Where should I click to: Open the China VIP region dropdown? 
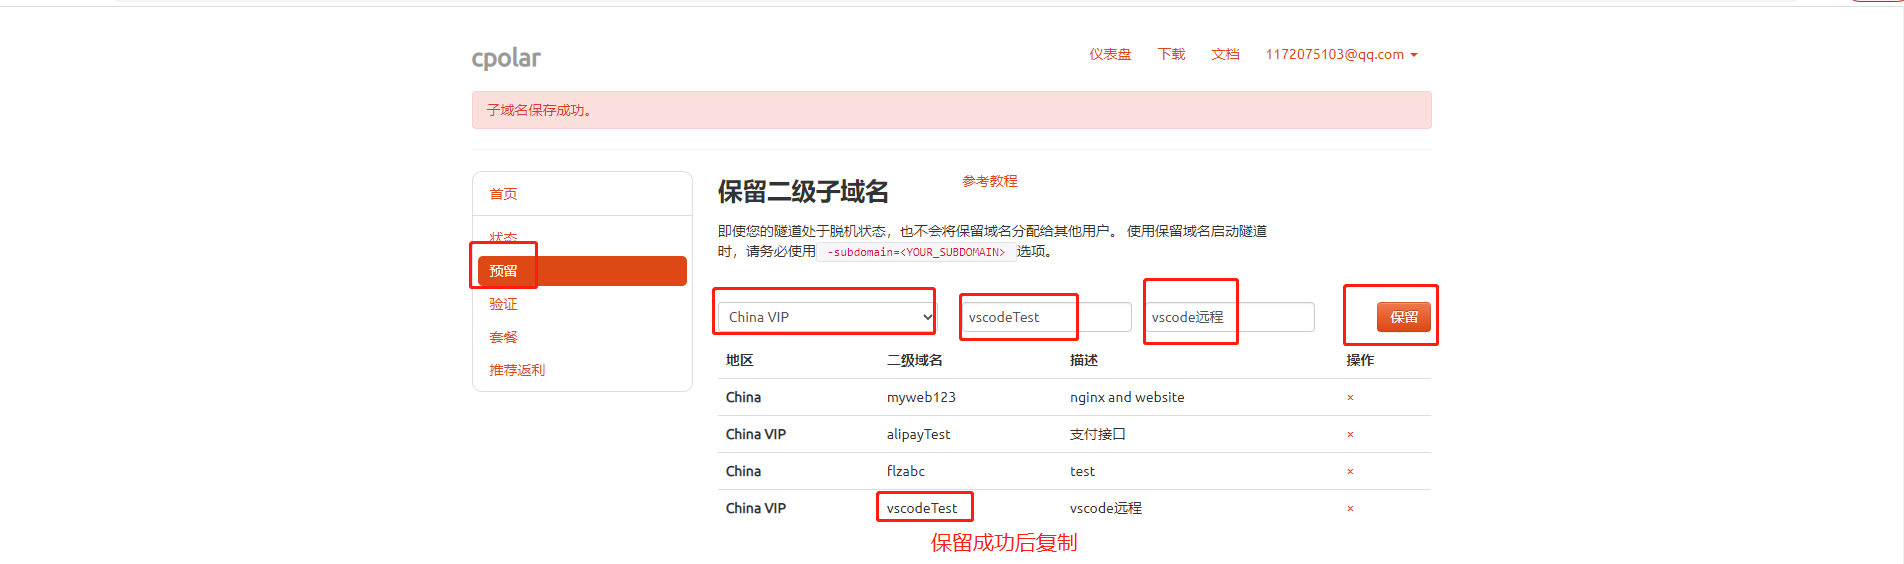[x=827, y=317]
